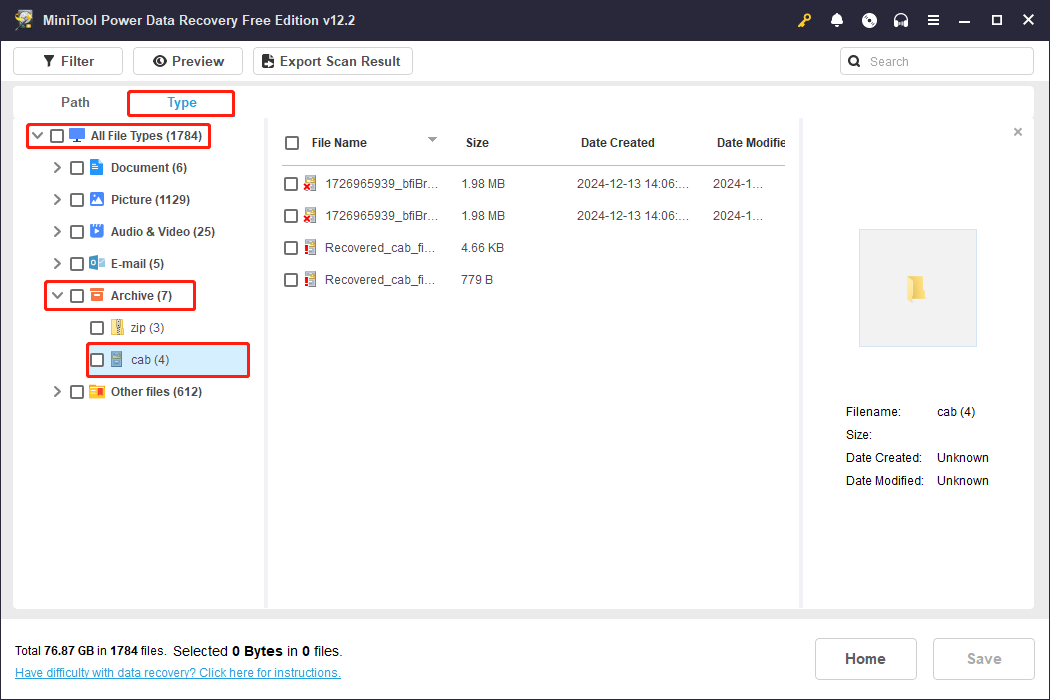
Task: Click the Document category icon
Action: tap(96, 167)
